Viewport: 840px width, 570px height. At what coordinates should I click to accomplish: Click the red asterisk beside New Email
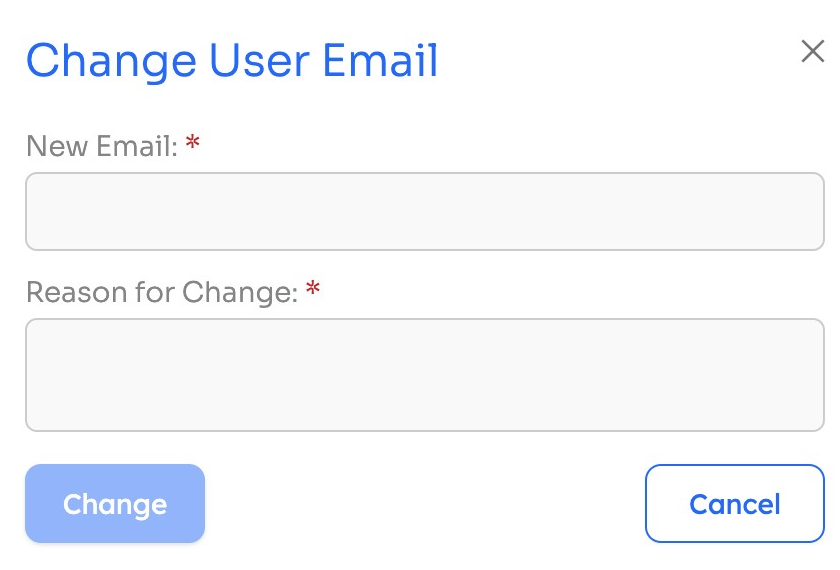click(x=192, y=142)
